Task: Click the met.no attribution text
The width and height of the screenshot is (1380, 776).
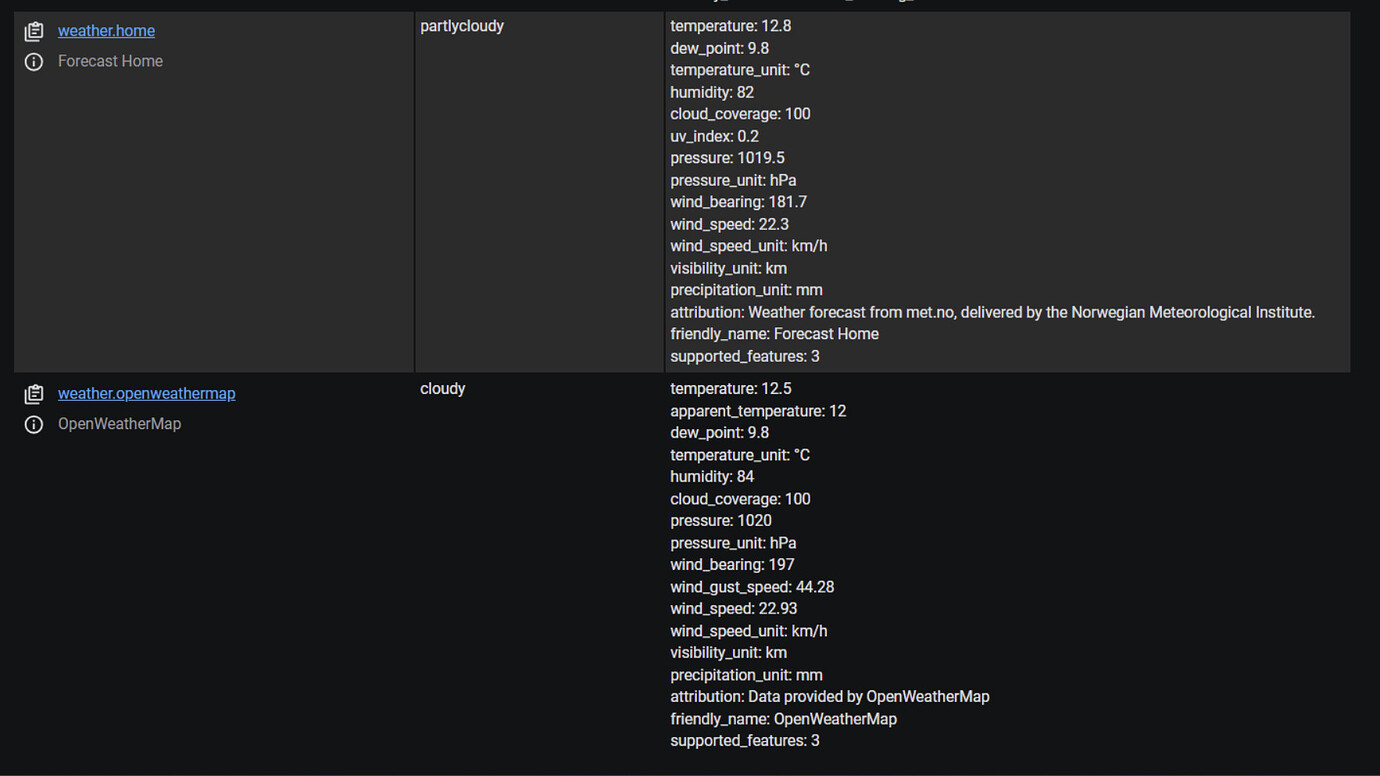Action: point(992,312)
